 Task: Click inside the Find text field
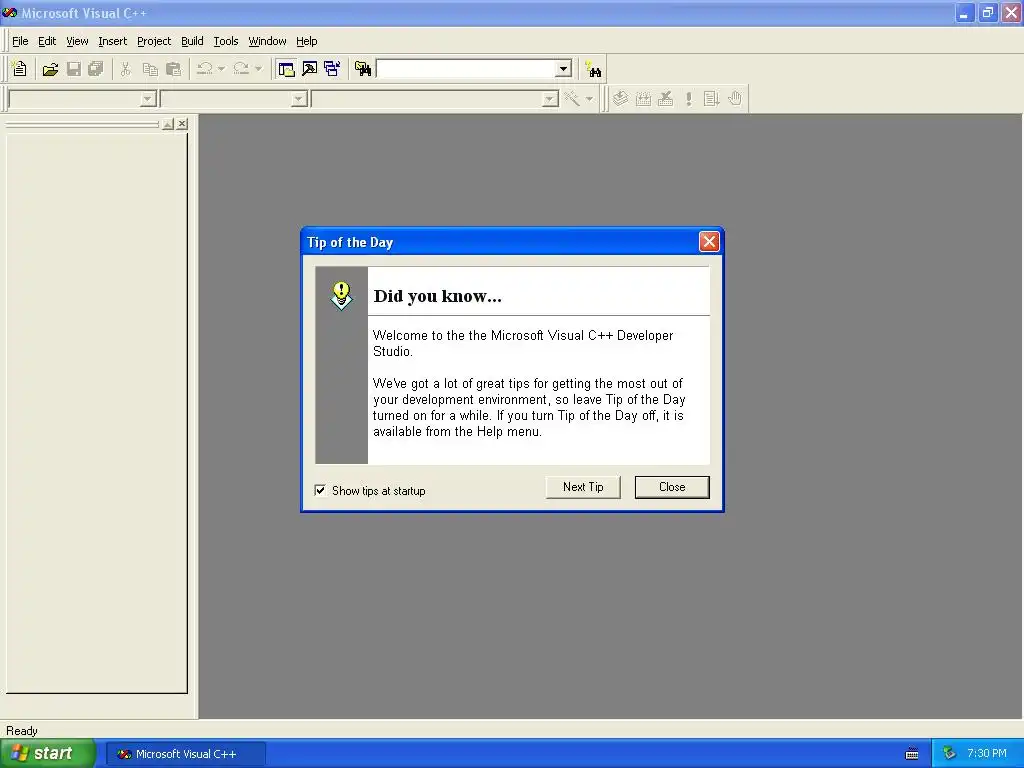(x=466, y=69)
